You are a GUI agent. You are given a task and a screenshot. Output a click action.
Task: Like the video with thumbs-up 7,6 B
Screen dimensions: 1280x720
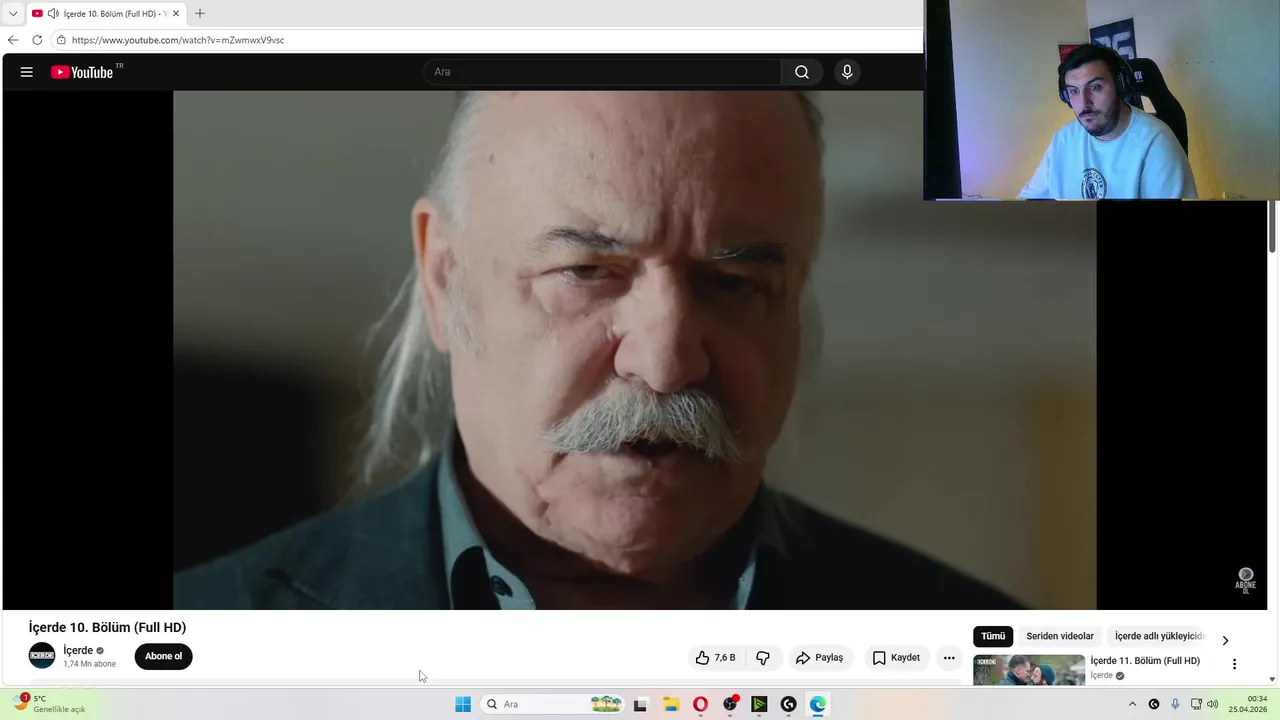(715, 657)
